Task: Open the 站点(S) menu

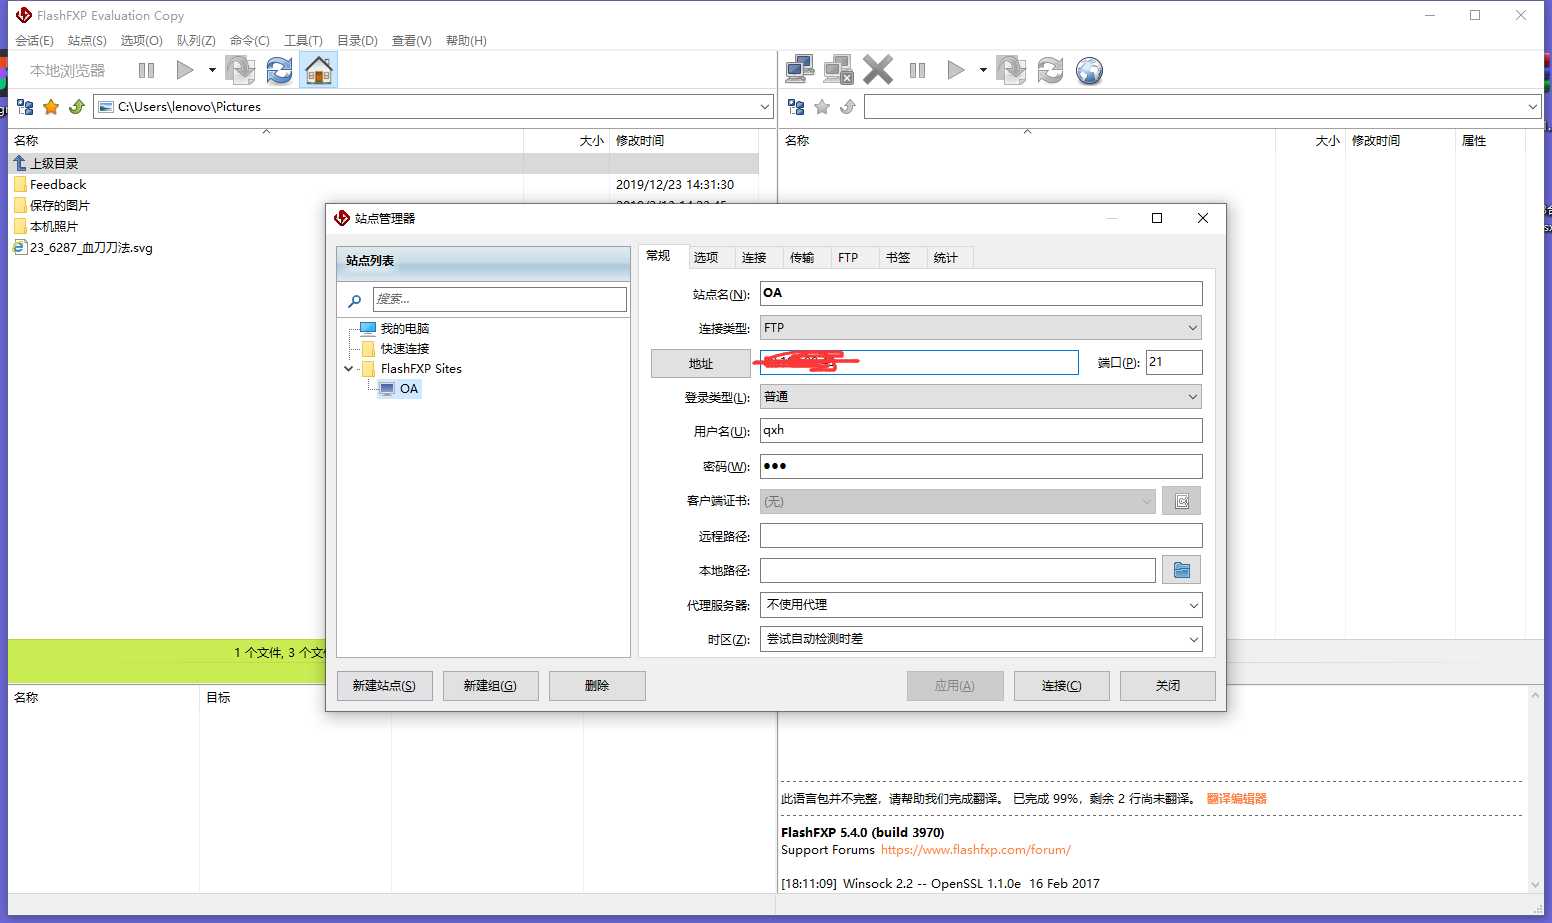Action: coord(87,40)
